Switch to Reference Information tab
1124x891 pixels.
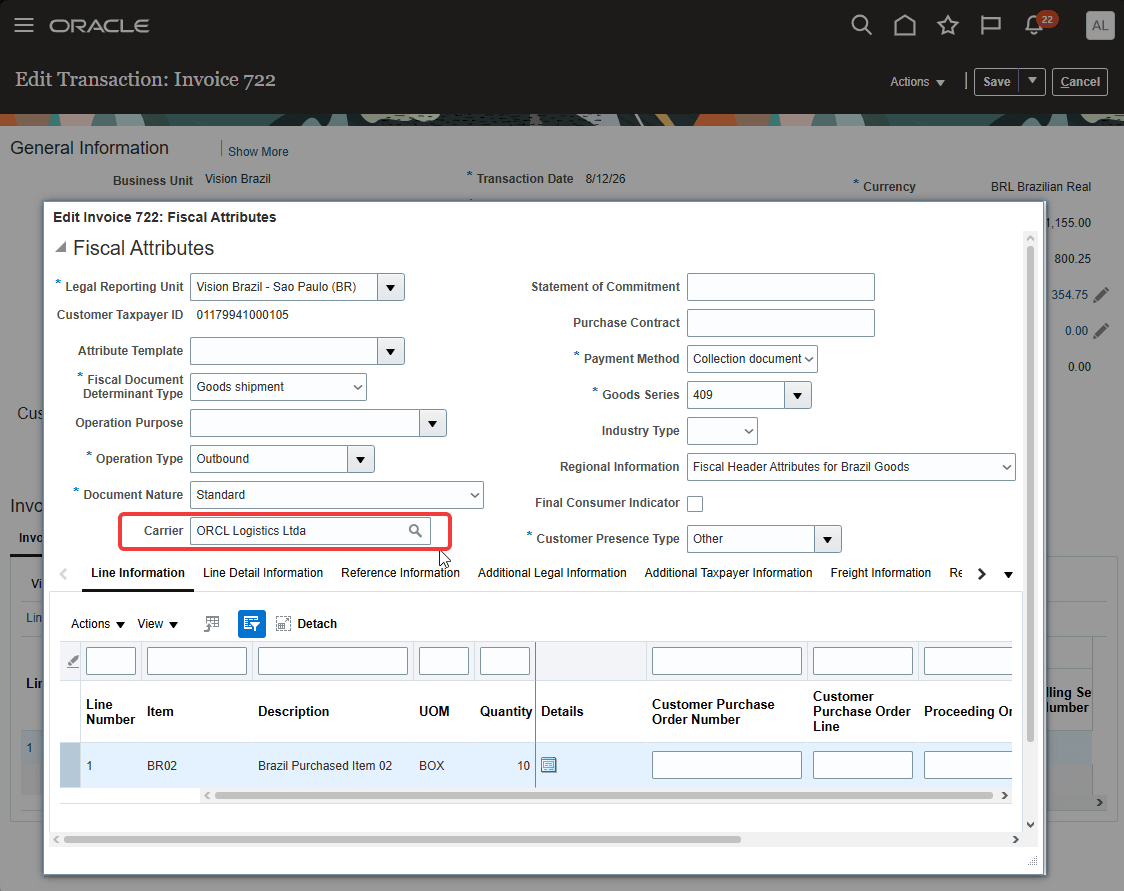pos(400,573)
